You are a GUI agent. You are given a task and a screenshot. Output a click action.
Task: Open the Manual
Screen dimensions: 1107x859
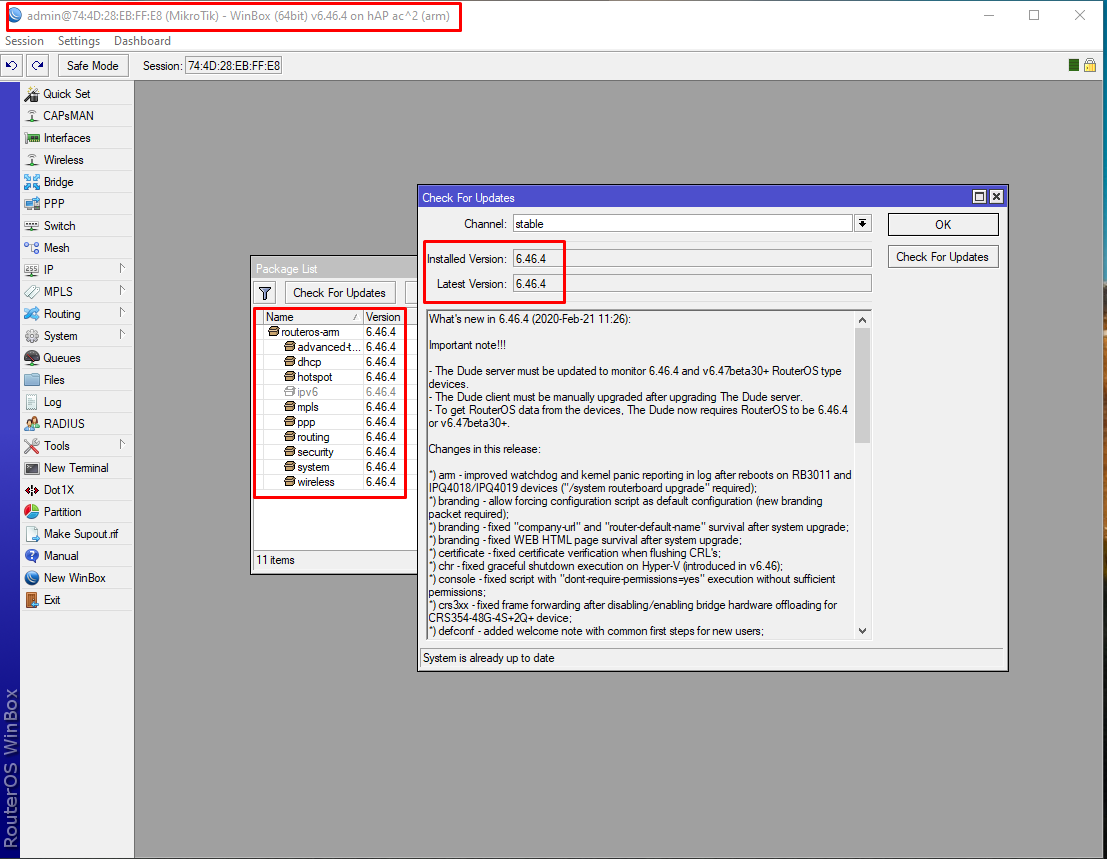(x=77, y=555)
